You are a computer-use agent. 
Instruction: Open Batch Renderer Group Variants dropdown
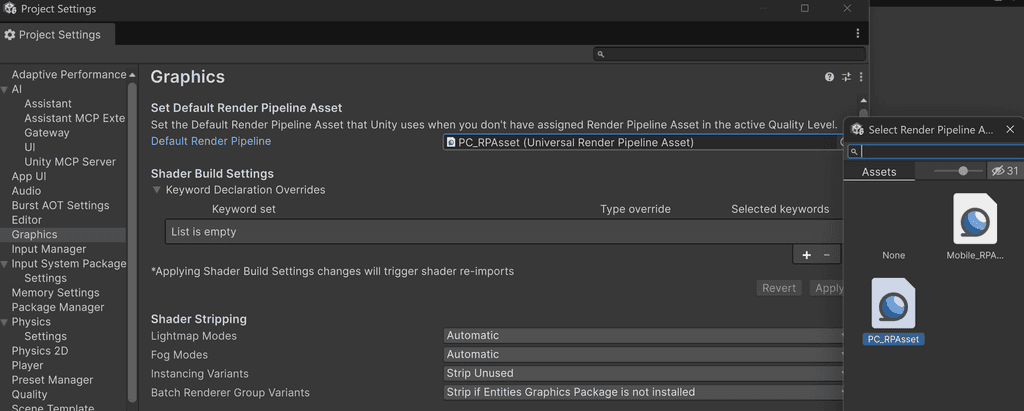click(x=643, y=393)
